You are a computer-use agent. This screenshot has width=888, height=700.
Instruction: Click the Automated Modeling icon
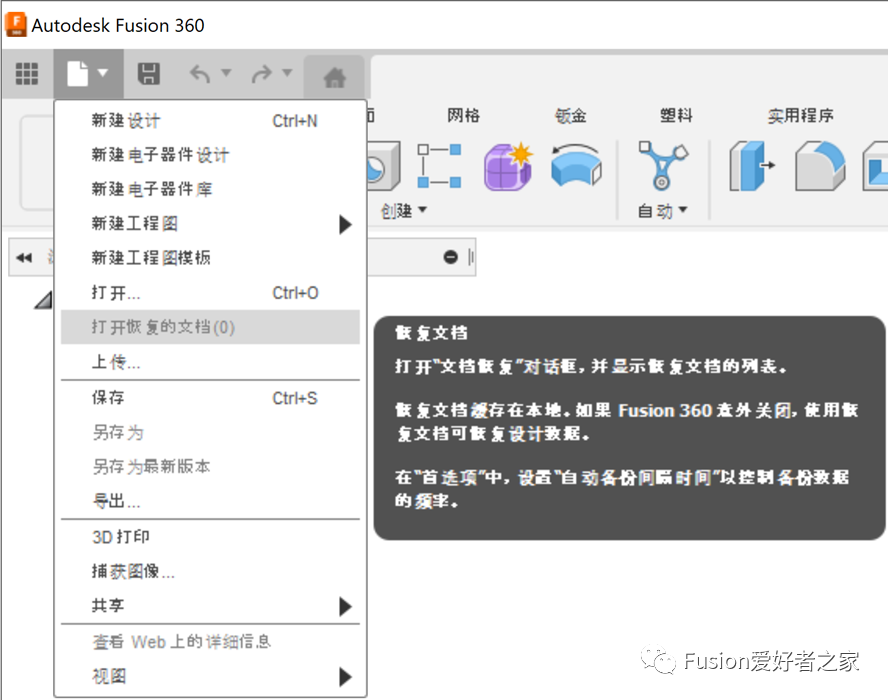coord(663,165)
